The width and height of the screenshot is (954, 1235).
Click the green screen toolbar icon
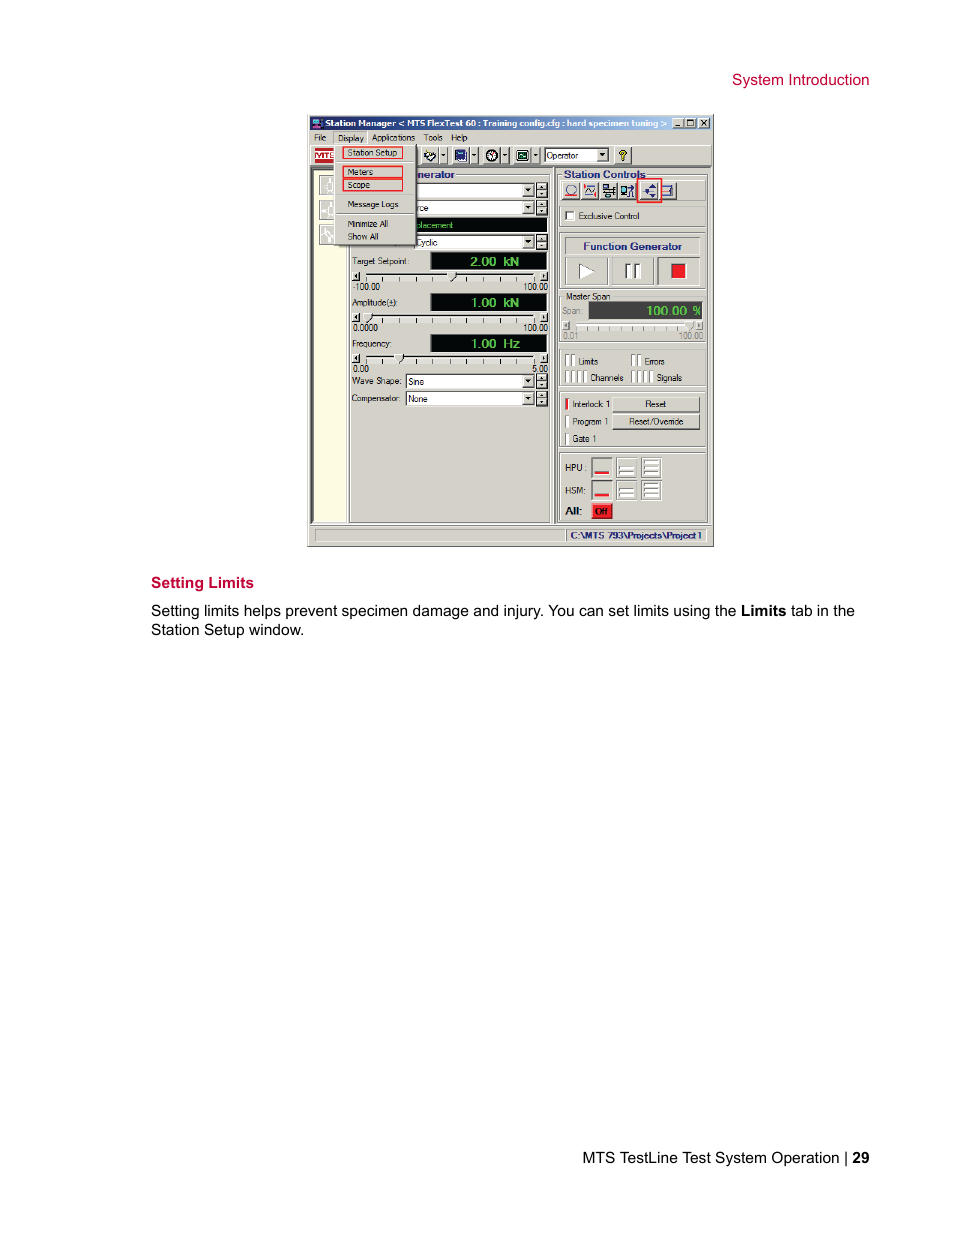(522, 156)
